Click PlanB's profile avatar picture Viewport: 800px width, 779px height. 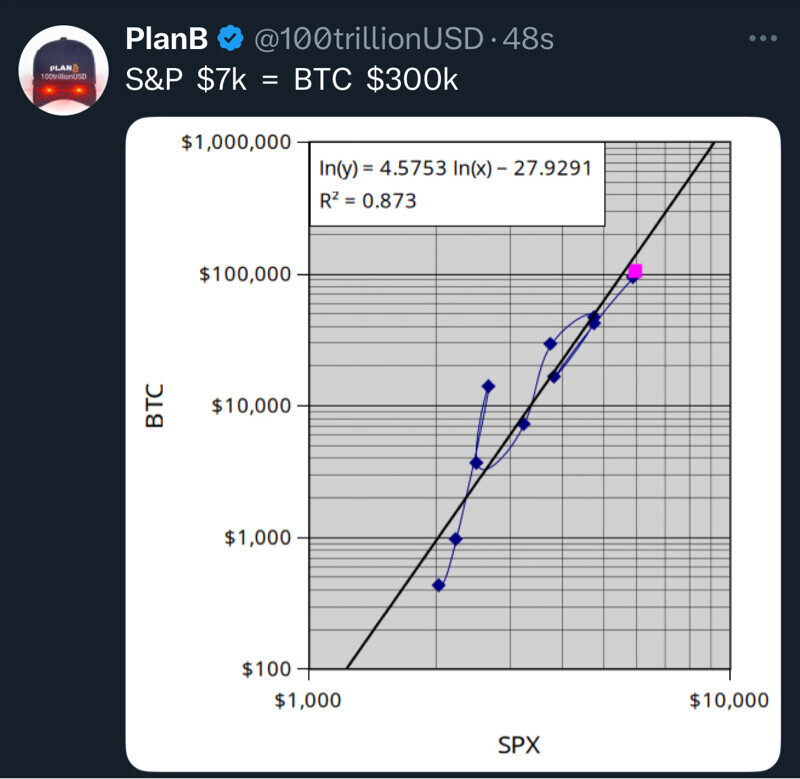(64, 70)
